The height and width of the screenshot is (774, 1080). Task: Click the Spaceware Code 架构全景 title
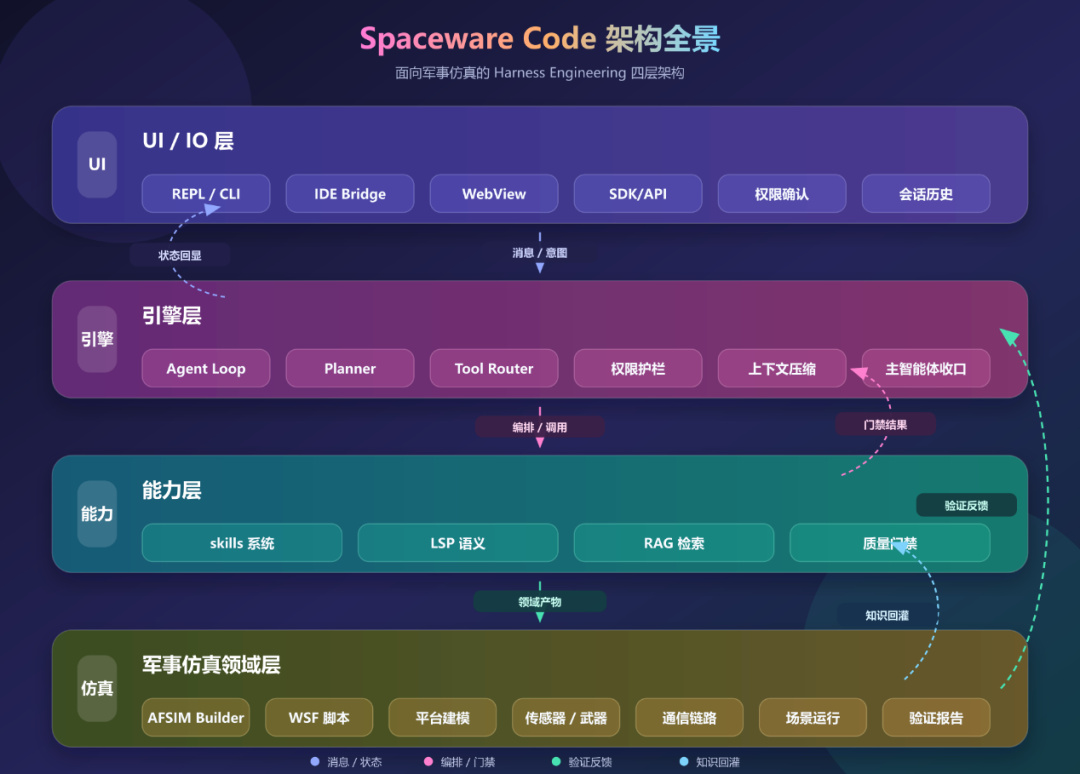pos(540,39)
